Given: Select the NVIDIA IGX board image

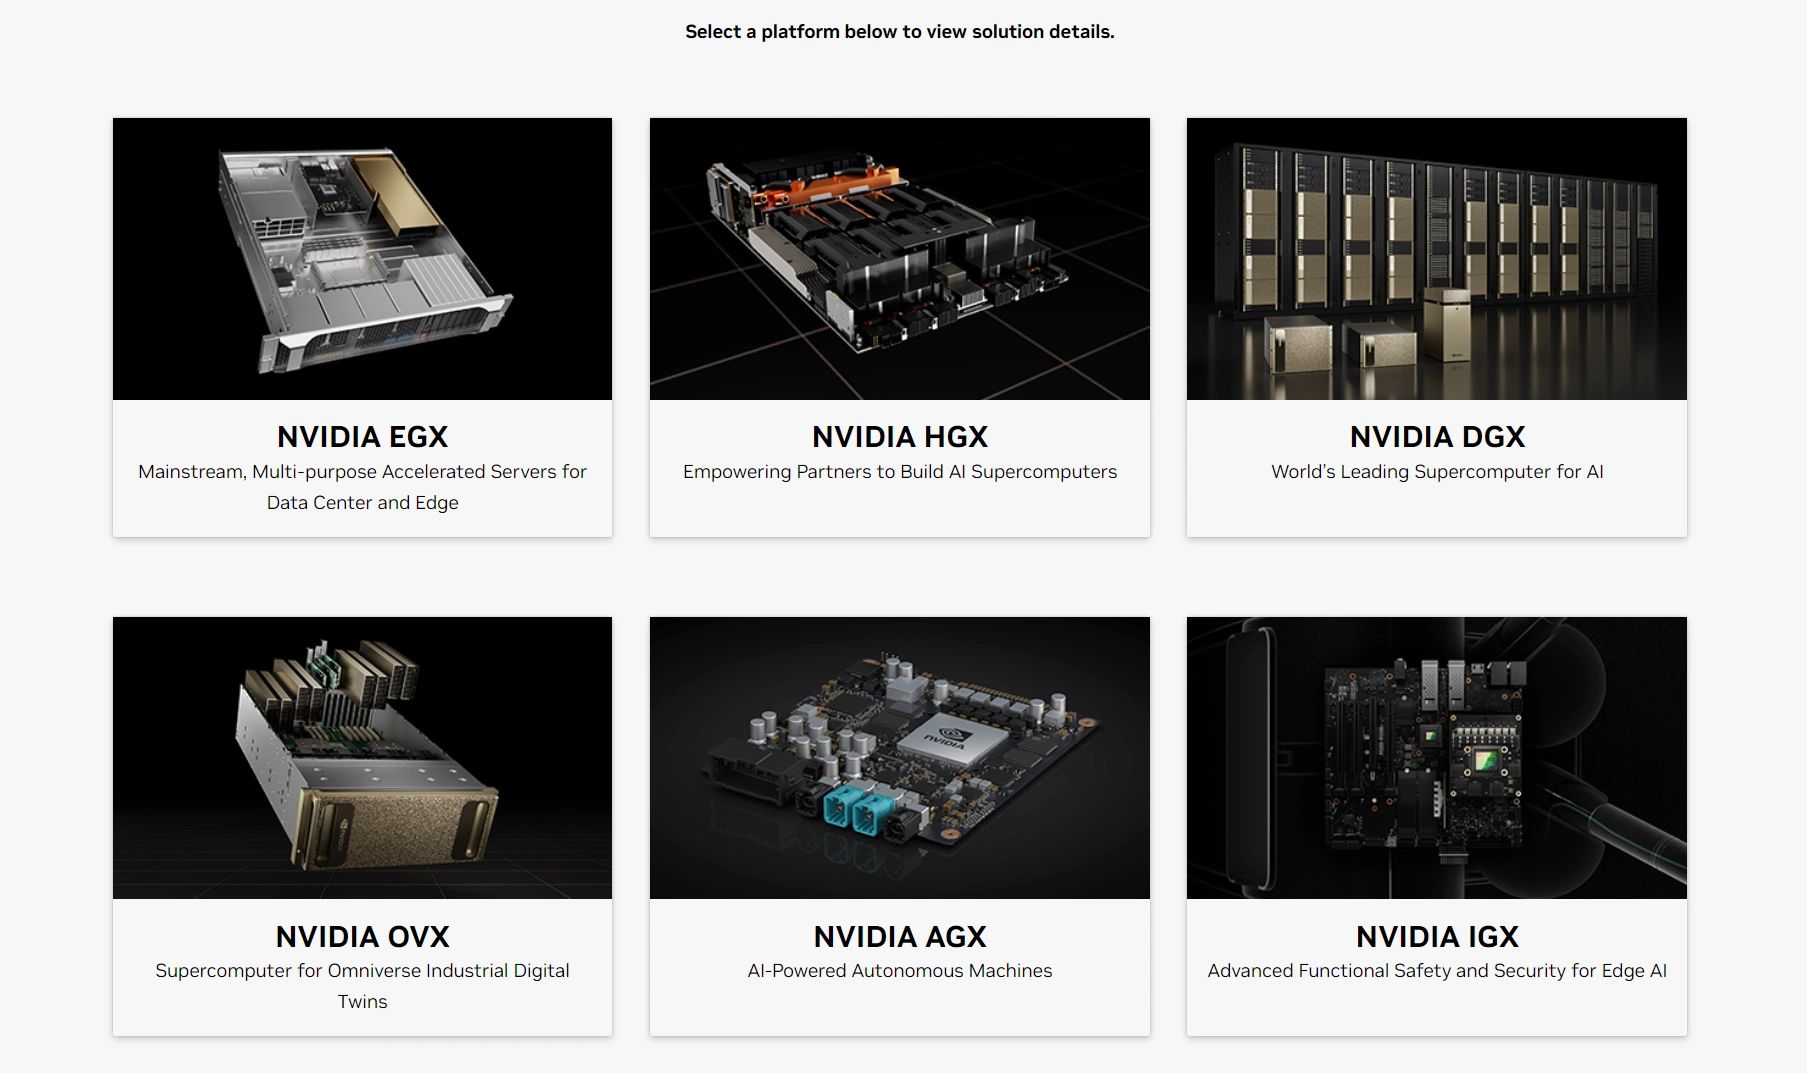Looking at the screenshot, I should coord(1436,758).
